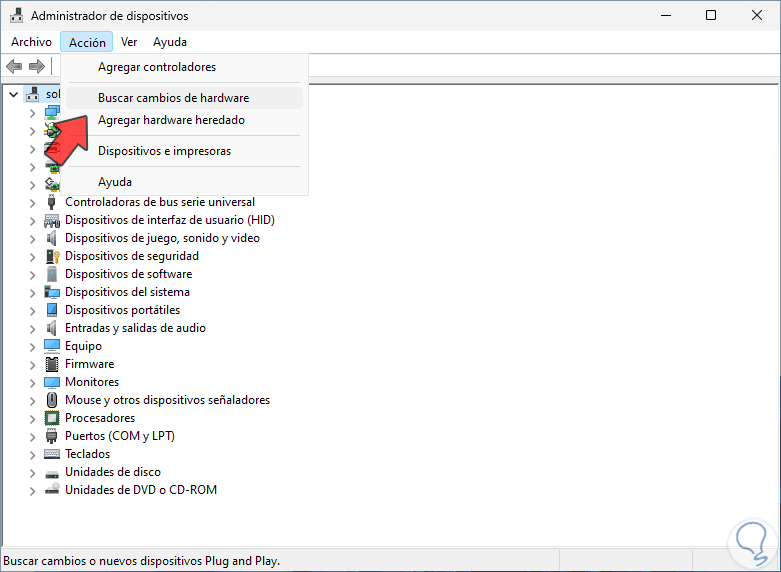The image size is (781, 572).
Task: Open the Archivo menu
Action: [x=31, y=42]
